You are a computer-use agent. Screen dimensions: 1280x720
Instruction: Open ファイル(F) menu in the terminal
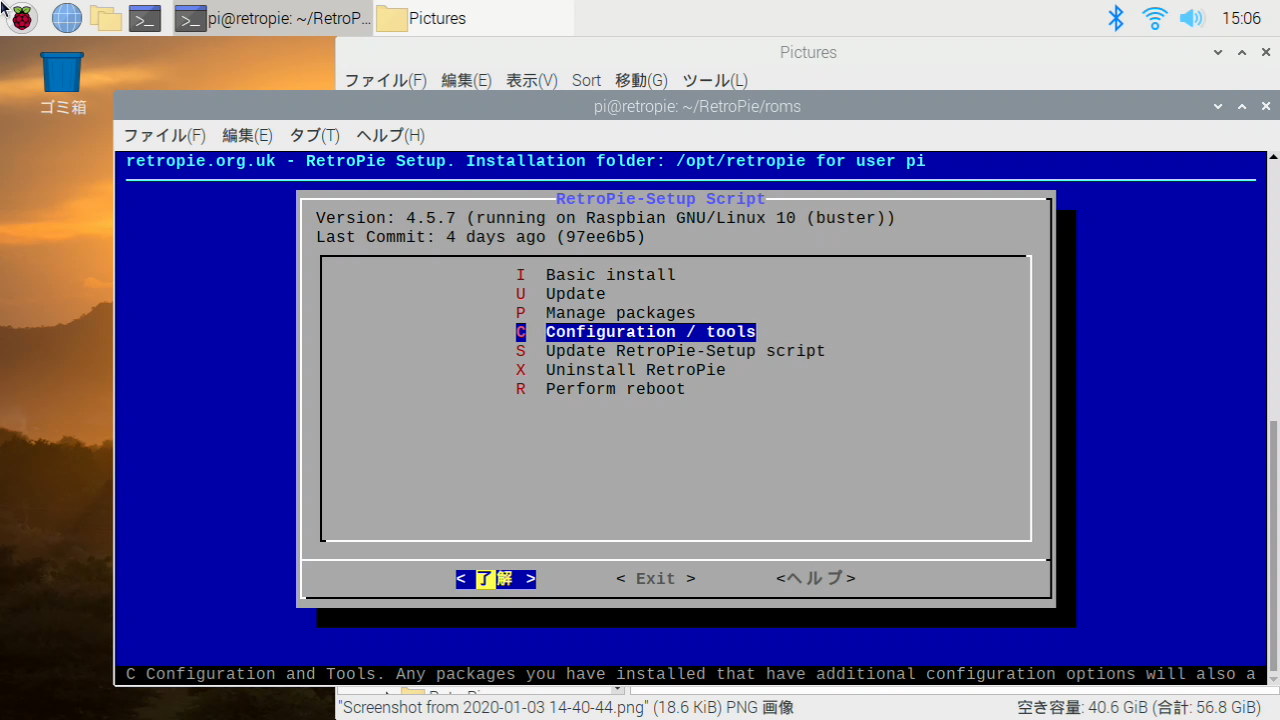(164, 135)
